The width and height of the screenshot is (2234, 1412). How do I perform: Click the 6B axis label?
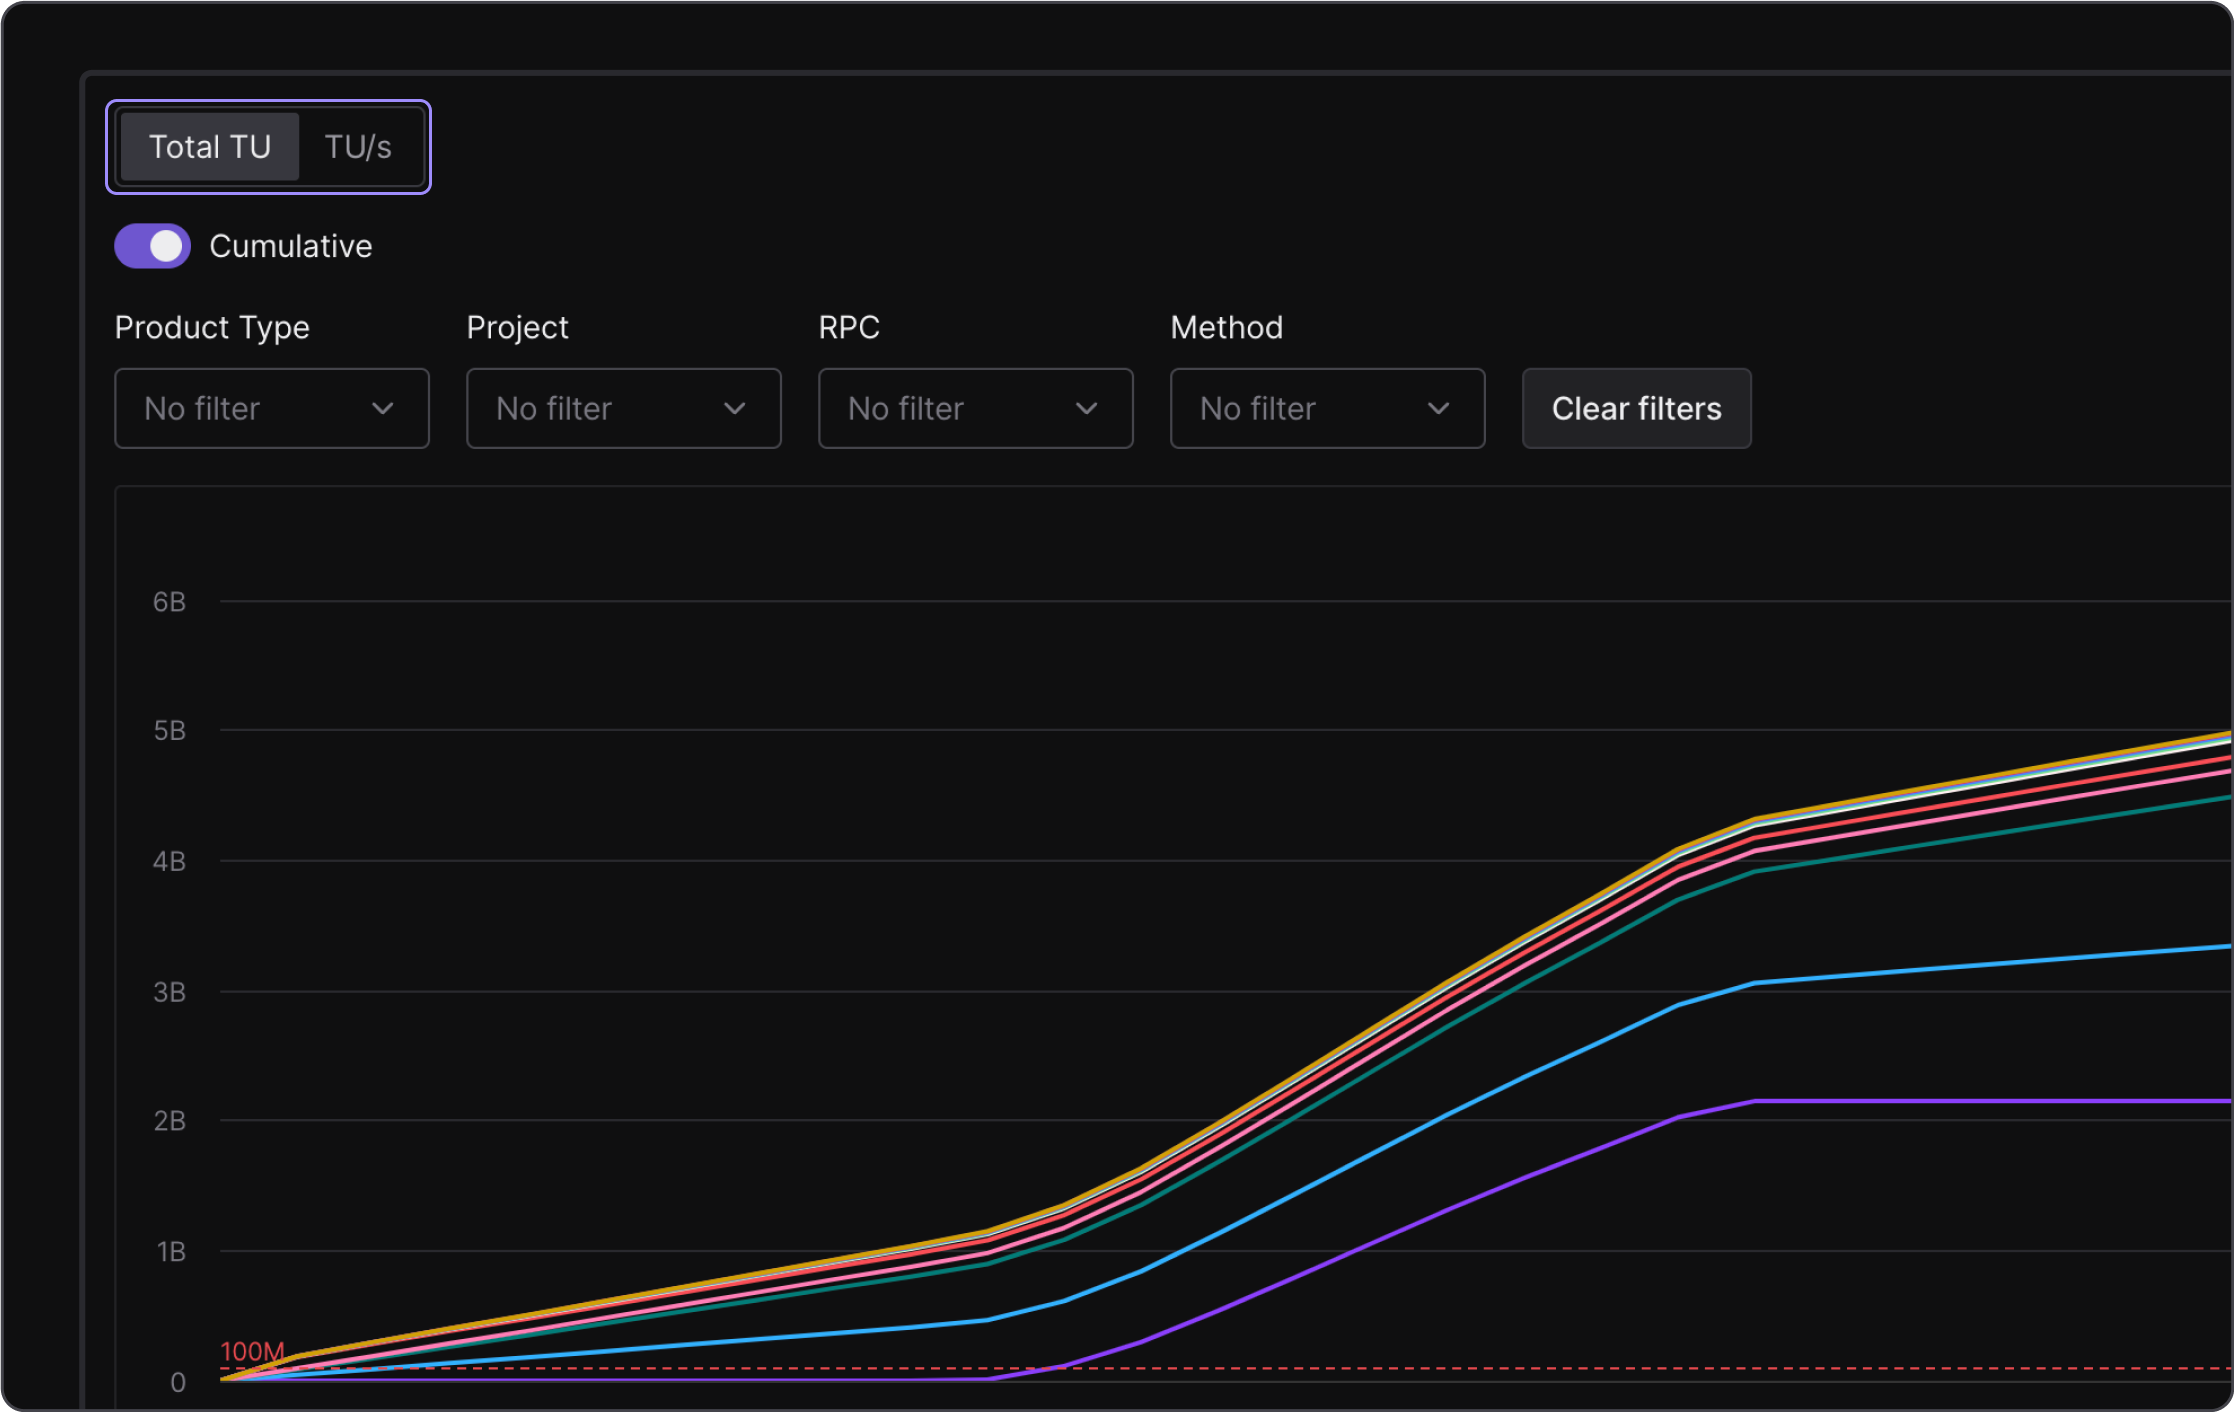[169, 600]
